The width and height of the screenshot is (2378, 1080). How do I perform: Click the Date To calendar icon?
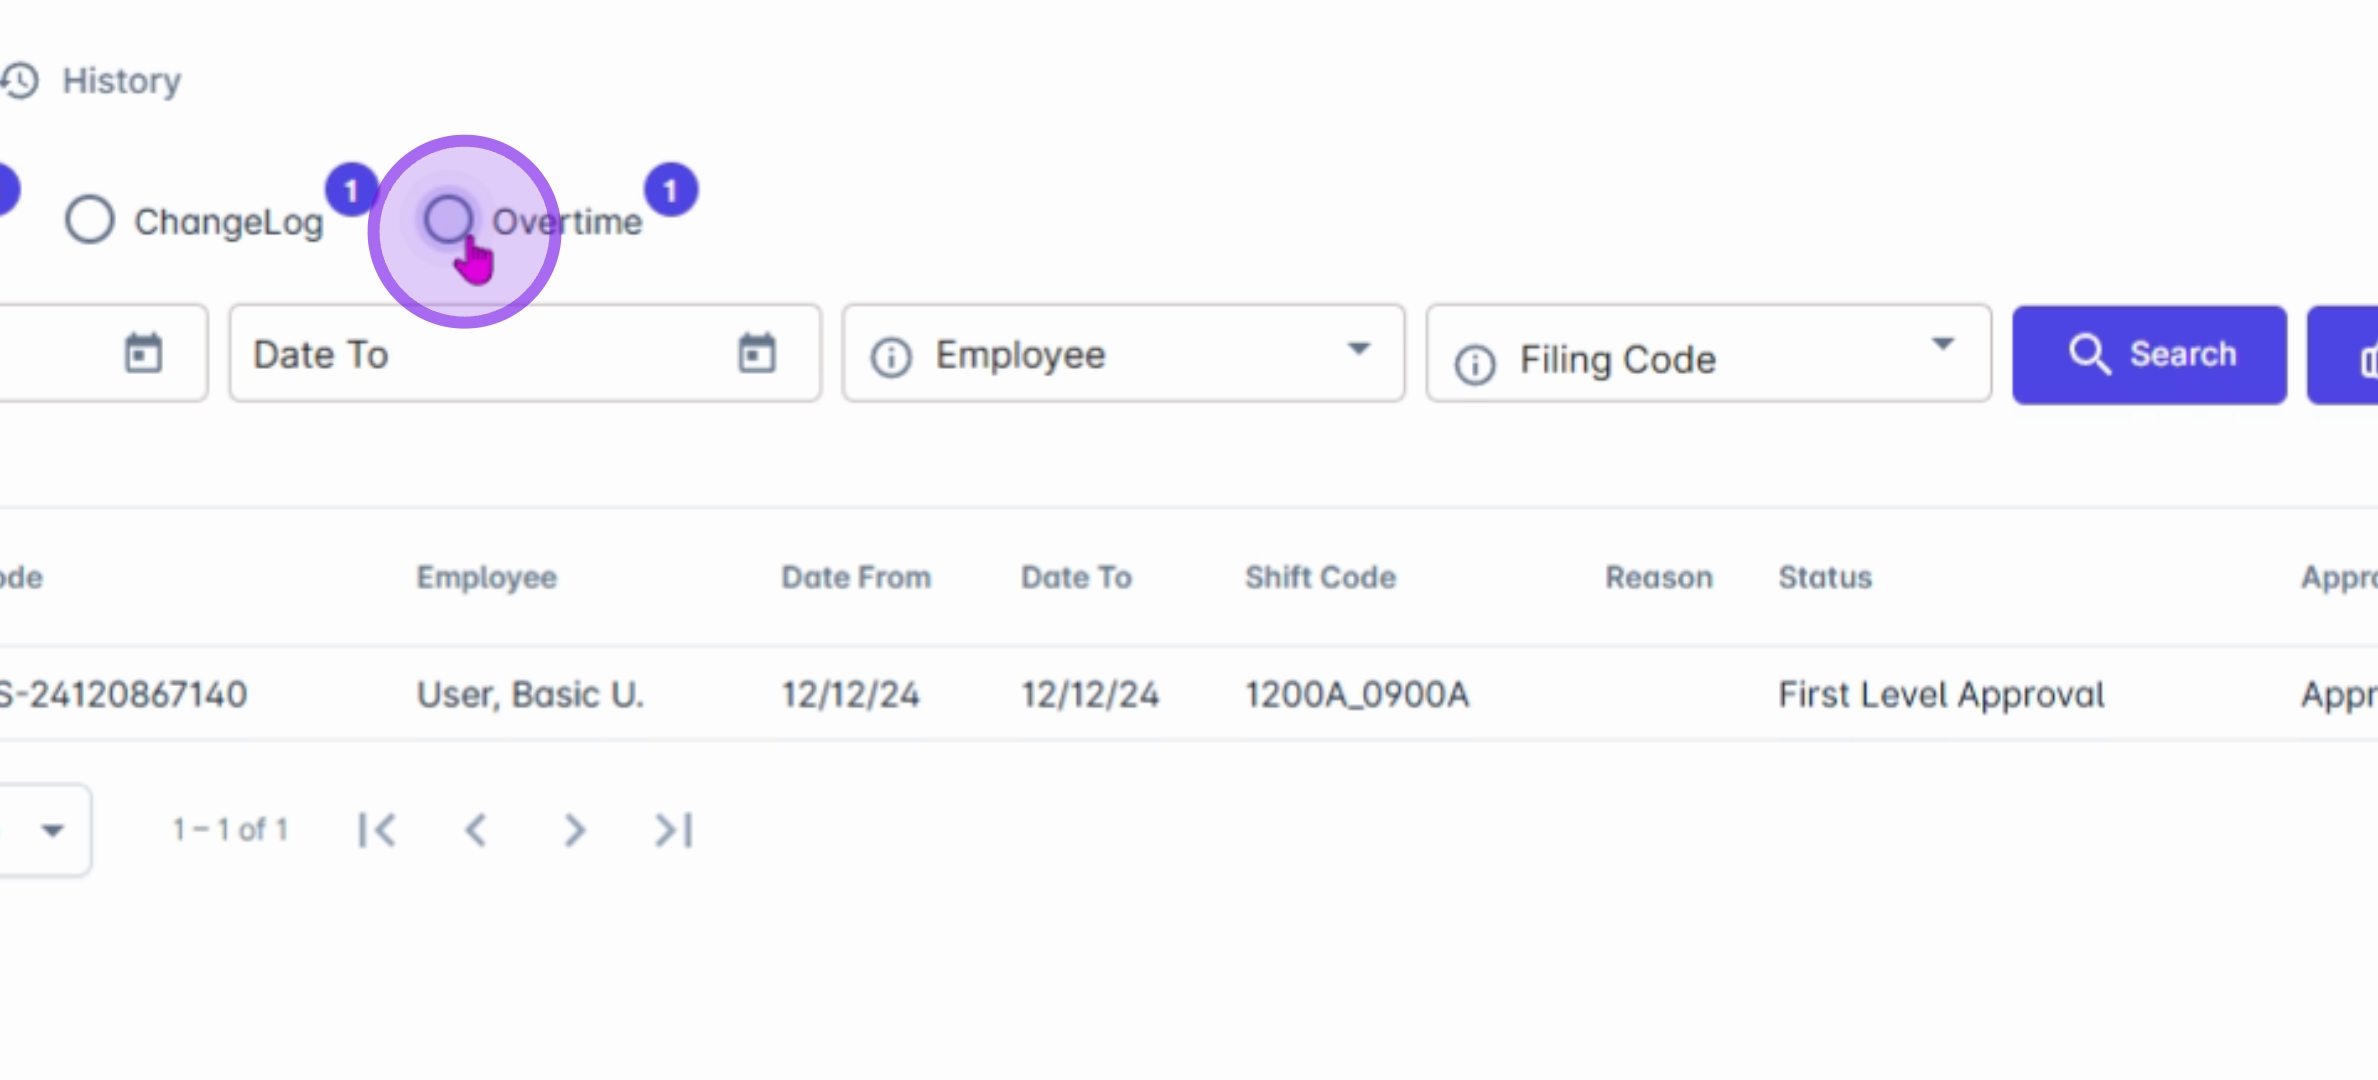click(756, 353)
